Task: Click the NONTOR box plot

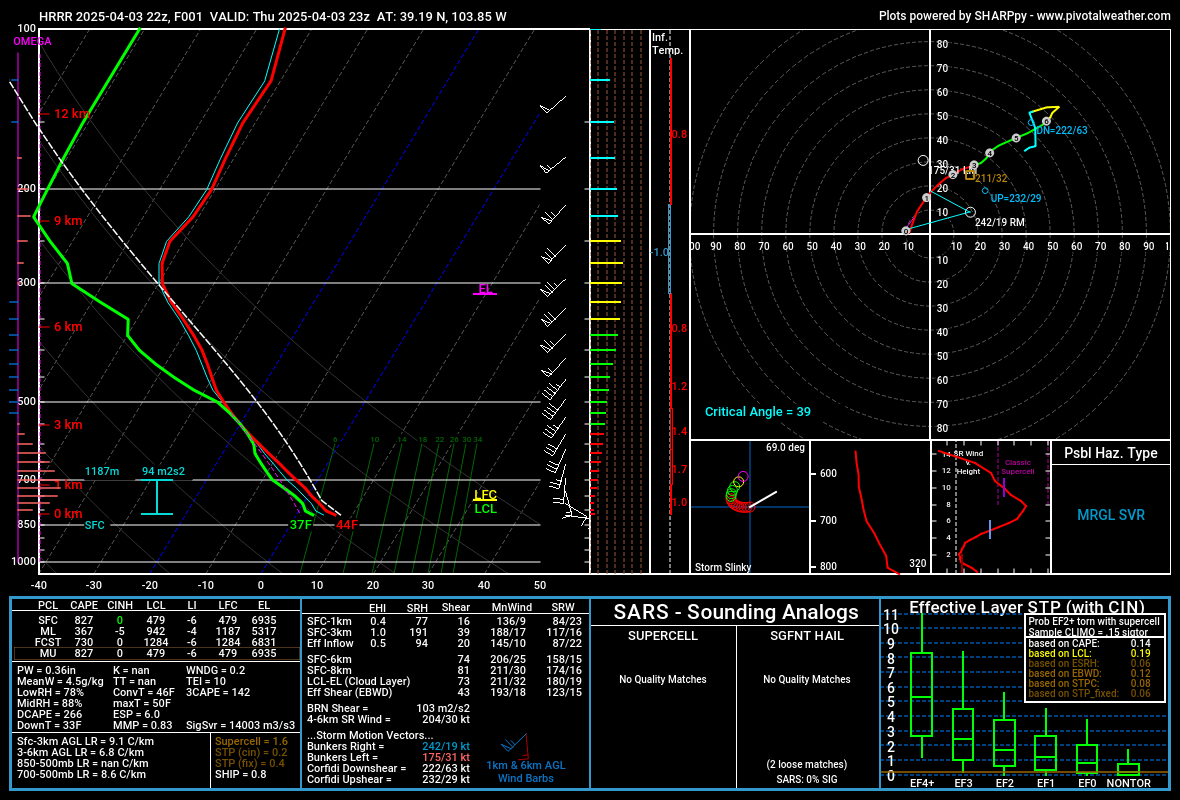Action: pos(1128,768)
